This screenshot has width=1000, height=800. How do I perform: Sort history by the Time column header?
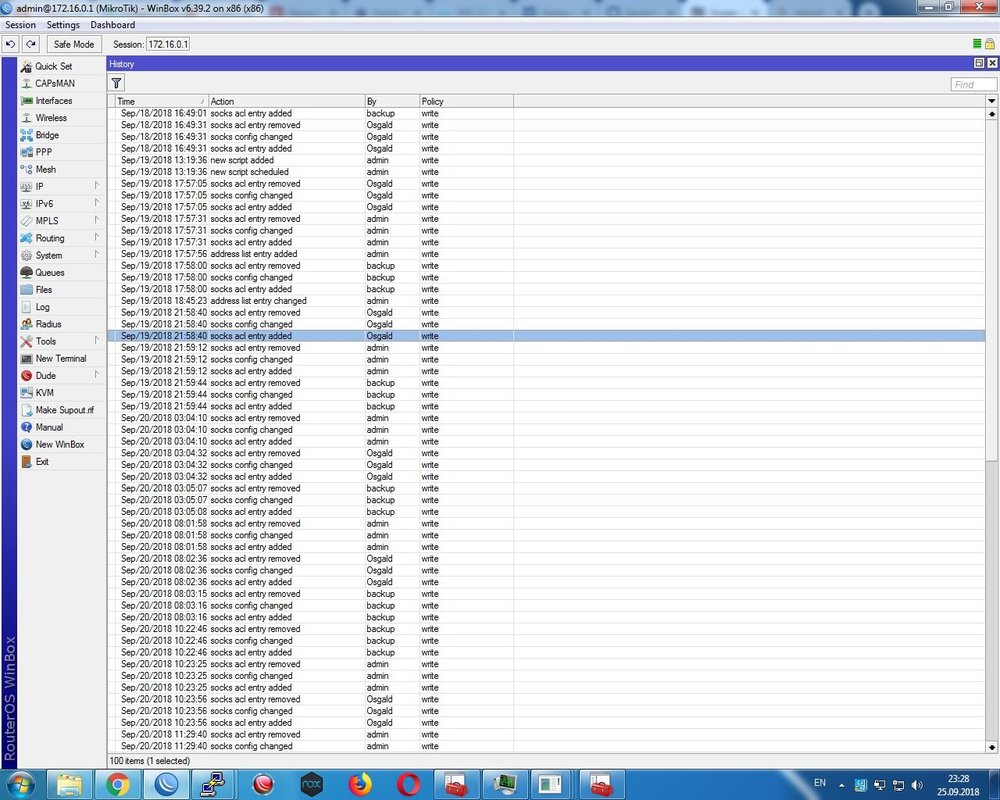point(158,101)
